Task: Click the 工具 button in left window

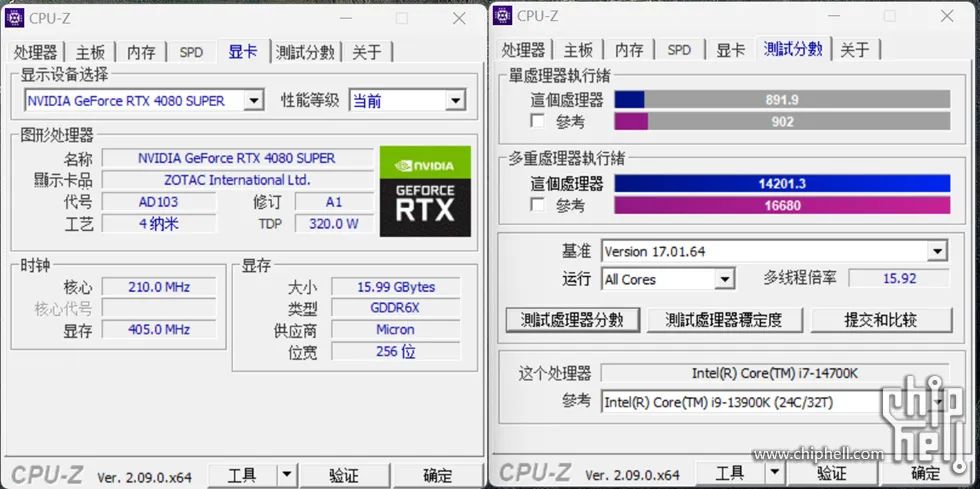Action: 242,475
